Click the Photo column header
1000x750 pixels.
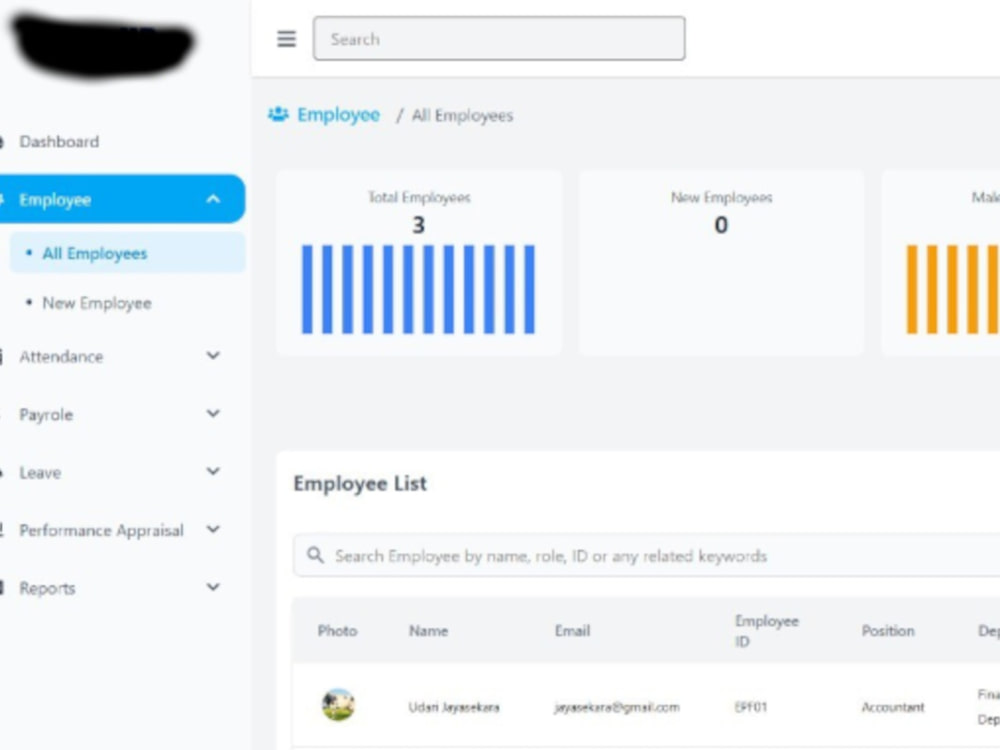coord(337,631)
